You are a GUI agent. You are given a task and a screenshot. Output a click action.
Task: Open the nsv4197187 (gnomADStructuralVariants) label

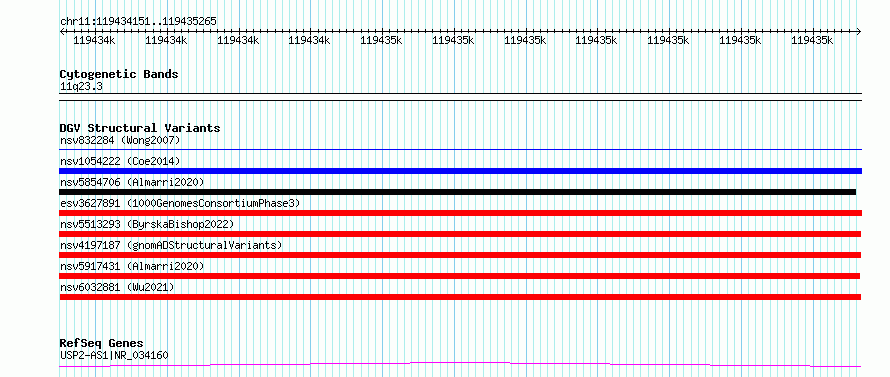point(171,245)
